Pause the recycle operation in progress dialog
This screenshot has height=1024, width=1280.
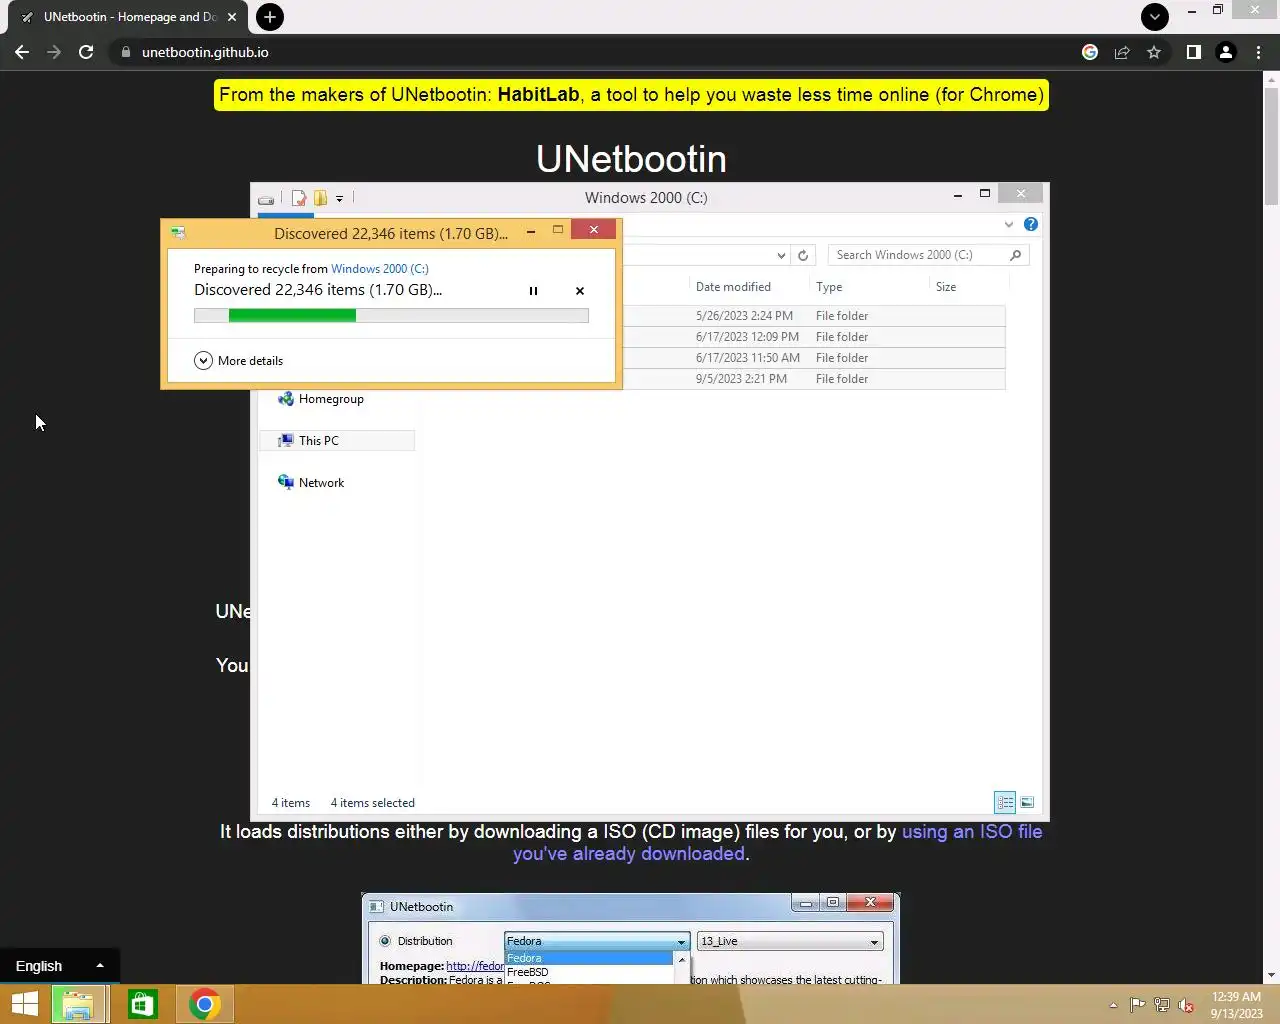(x=533, y=291)
